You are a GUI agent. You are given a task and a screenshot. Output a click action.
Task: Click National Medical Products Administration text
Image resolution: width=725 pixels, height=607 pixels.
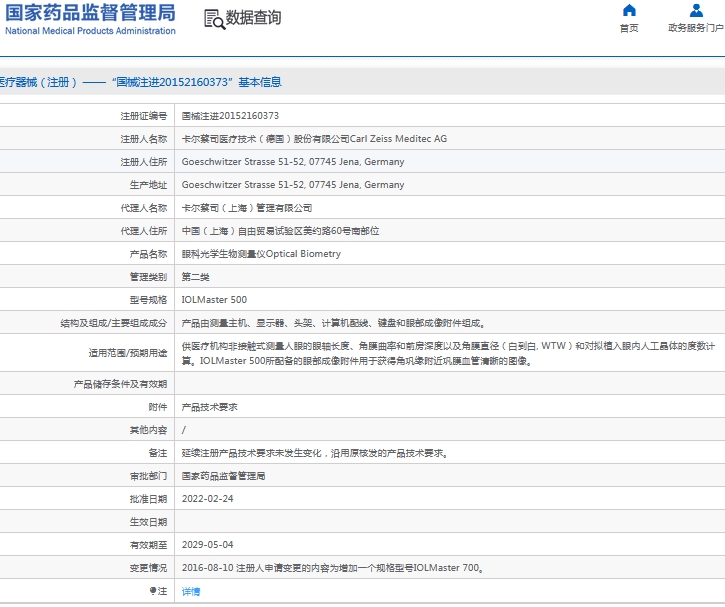(x=90, y=31)
